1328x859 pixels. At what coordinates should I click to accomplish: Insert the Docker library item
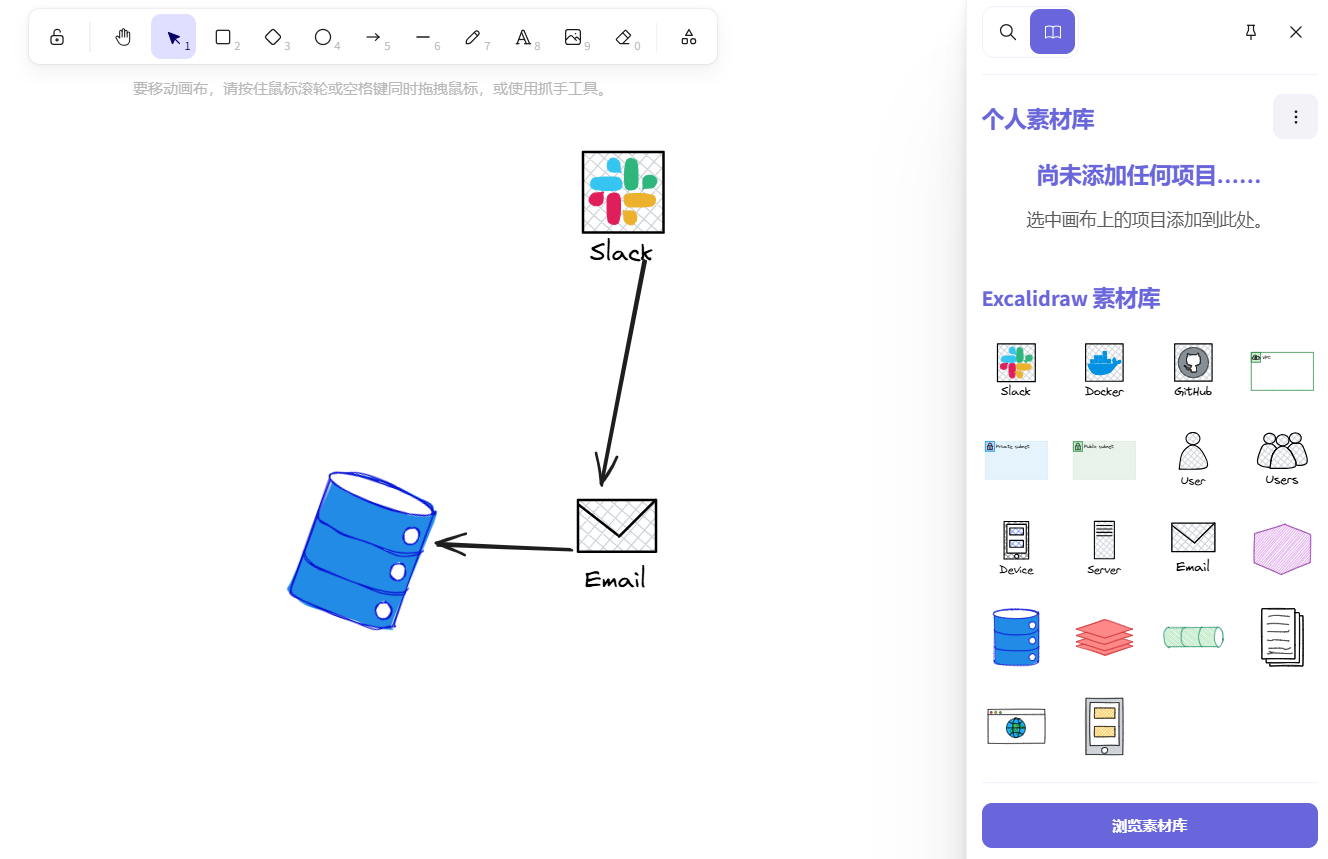click(x=1104, y=369)
